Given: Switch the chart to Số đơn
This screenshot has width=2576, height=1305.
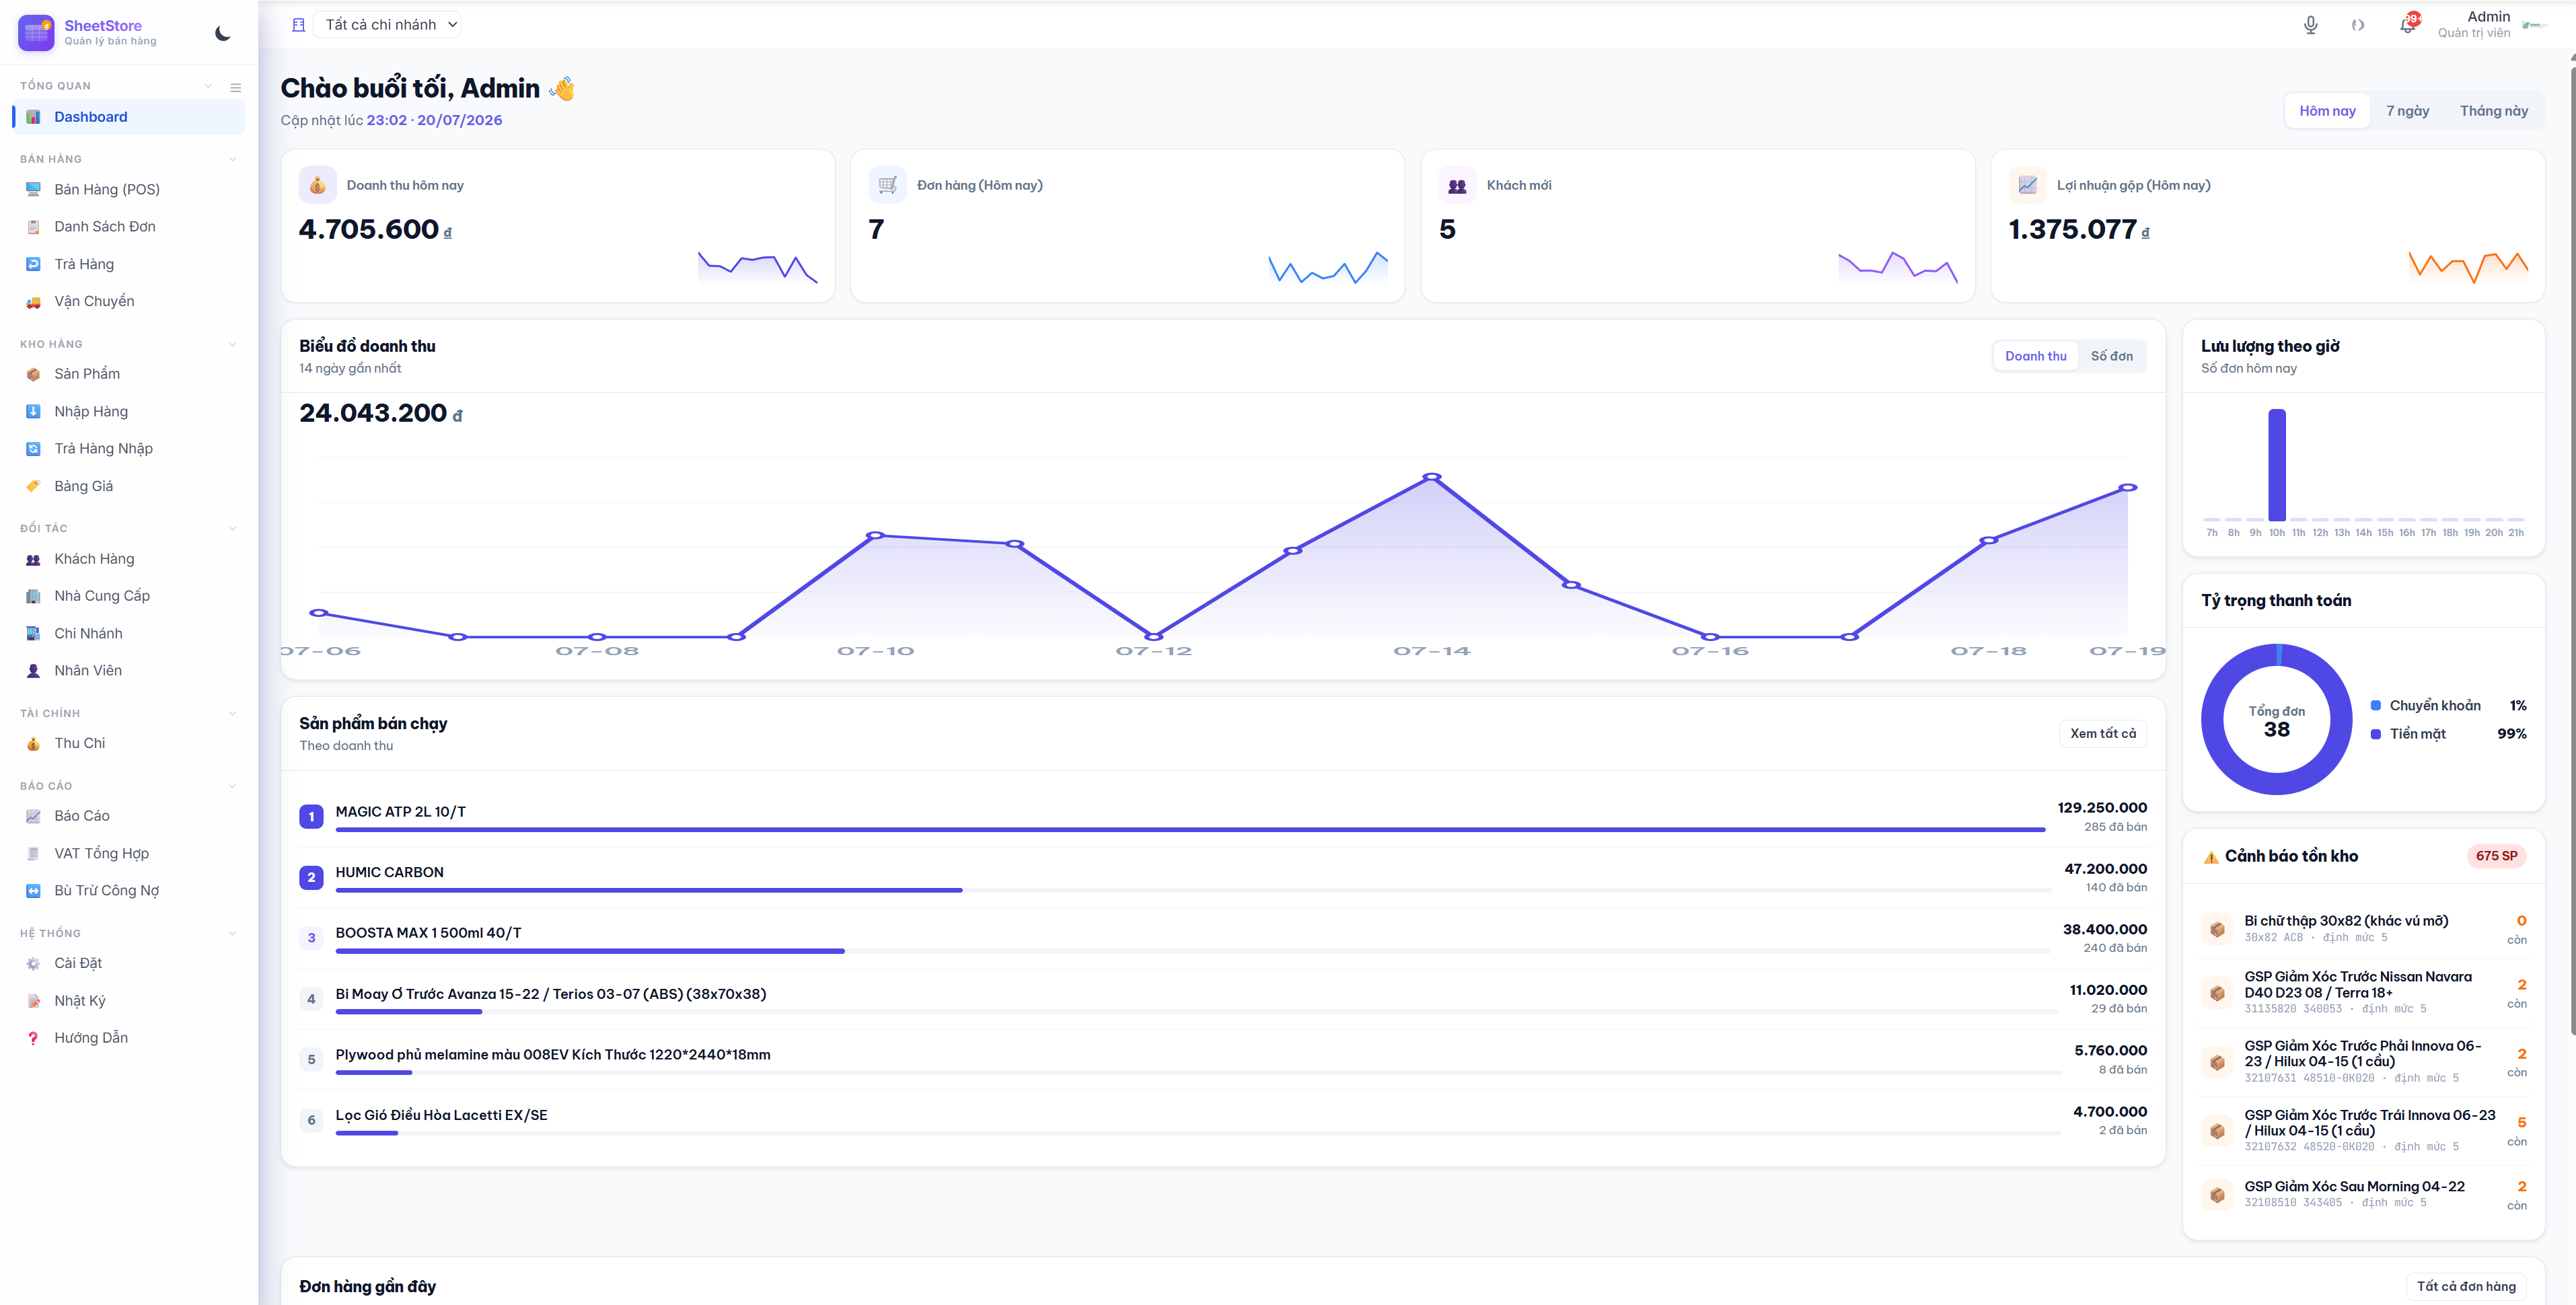Looking at the screenshot, I should (2111, 356).
